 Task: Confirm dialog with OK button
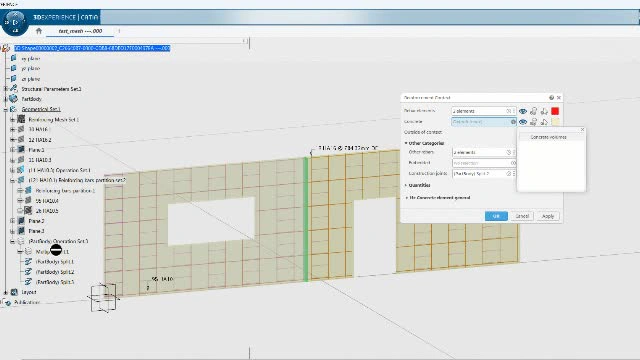tap(496, 216)
